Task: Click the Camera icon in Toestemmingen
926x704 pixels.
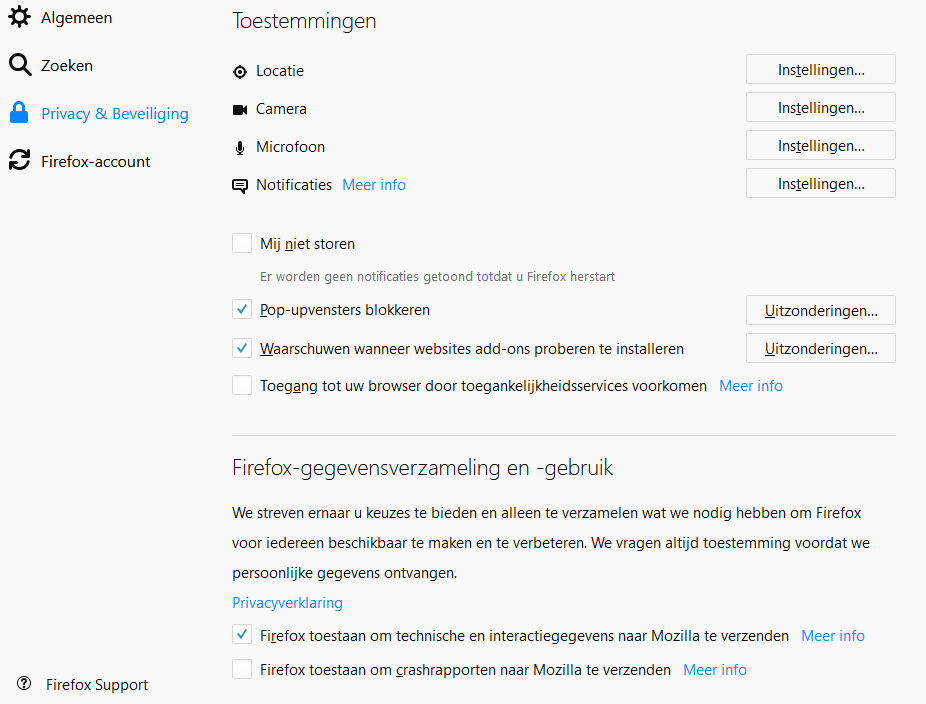Action: (x=240, y=109)
